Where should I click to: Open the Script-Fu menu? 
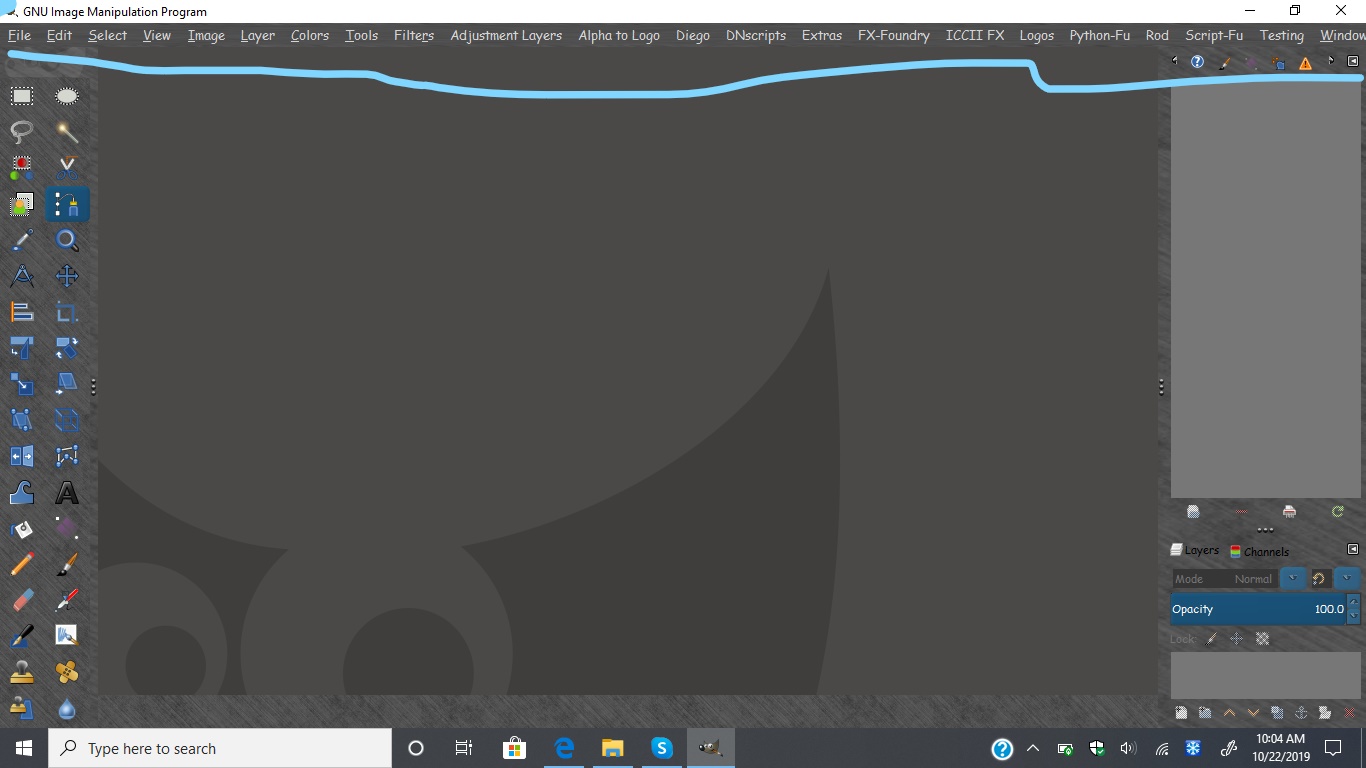pyautogui.click(x=1214, y=35)
